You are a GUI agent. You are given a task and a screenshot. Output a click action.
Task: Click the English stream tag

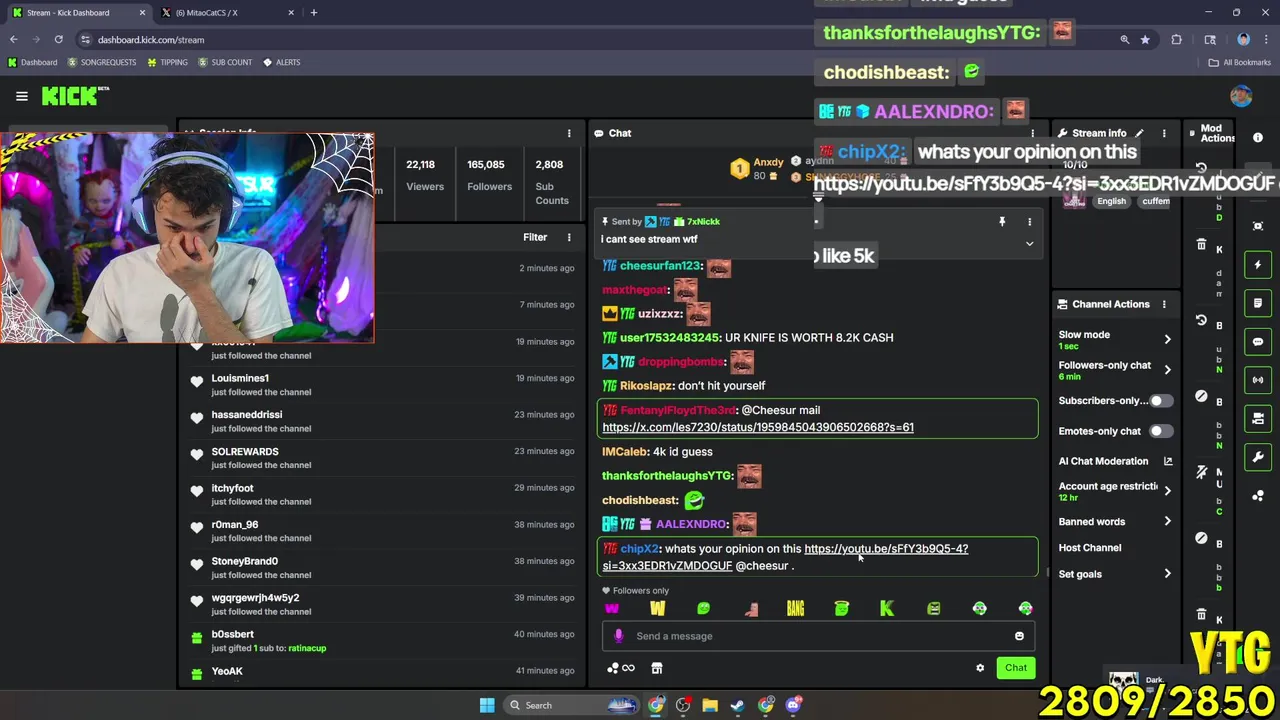(x=1111, y=201)
